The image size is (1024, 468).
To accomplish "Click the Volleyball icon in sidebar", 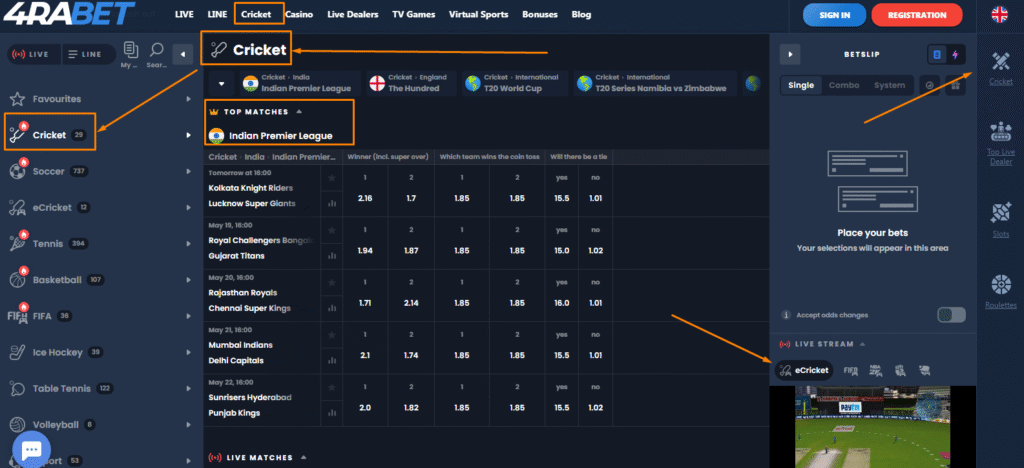I will tap(18, 425).
